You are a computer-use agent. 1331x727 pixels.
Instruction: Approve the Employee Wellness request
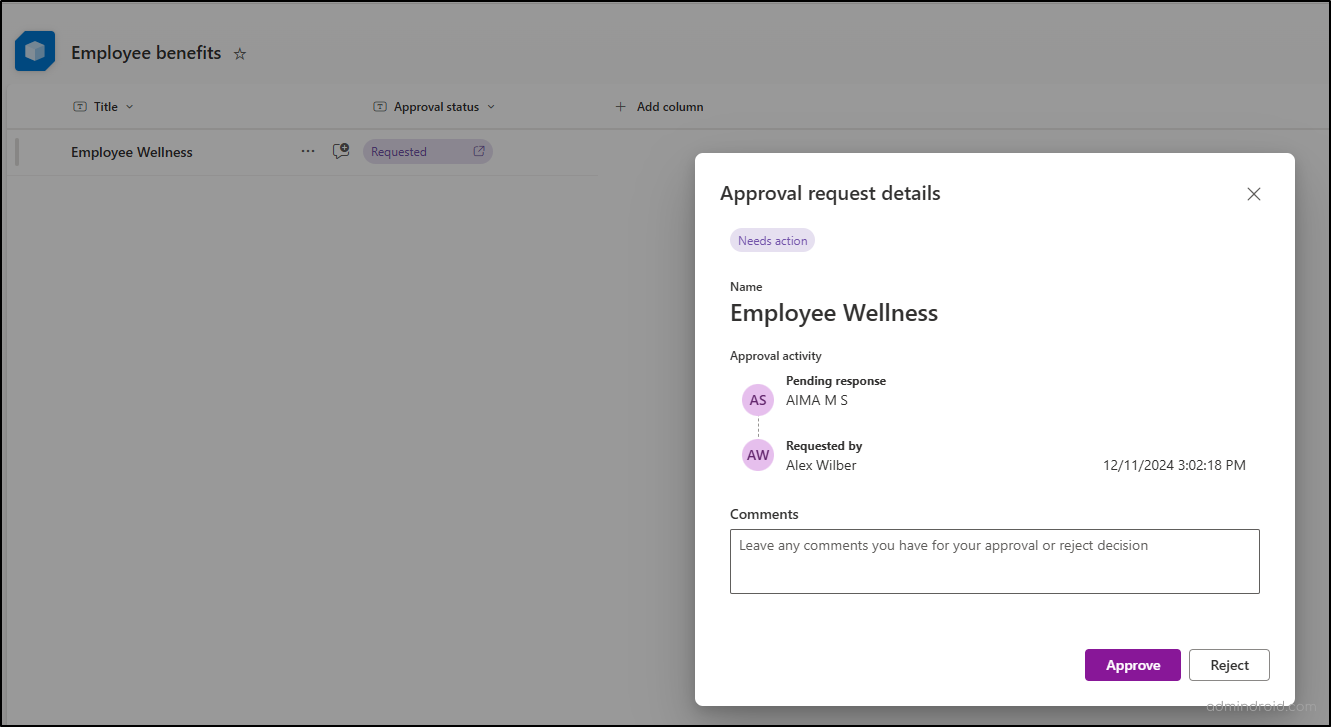click(x=1132, y=664)
